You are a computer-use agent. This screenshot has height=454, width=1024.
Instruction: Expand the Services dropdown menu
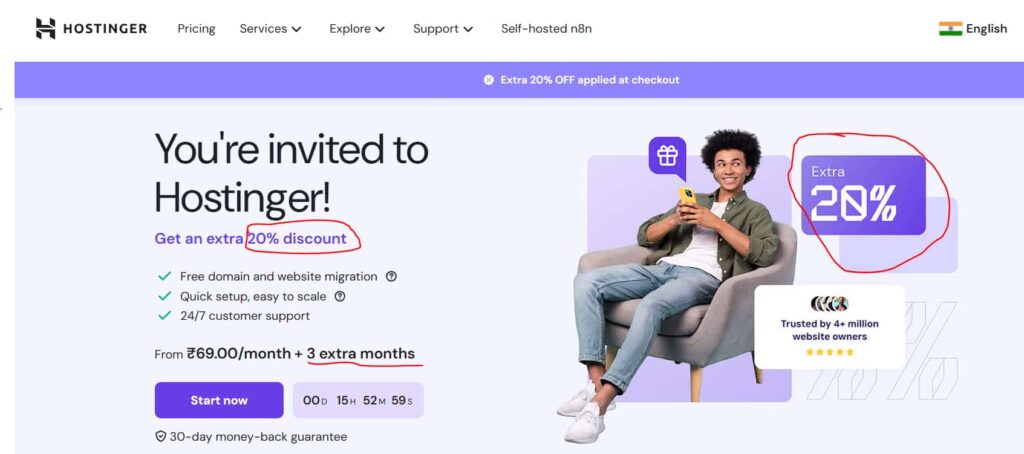click(x=270, y=29)
